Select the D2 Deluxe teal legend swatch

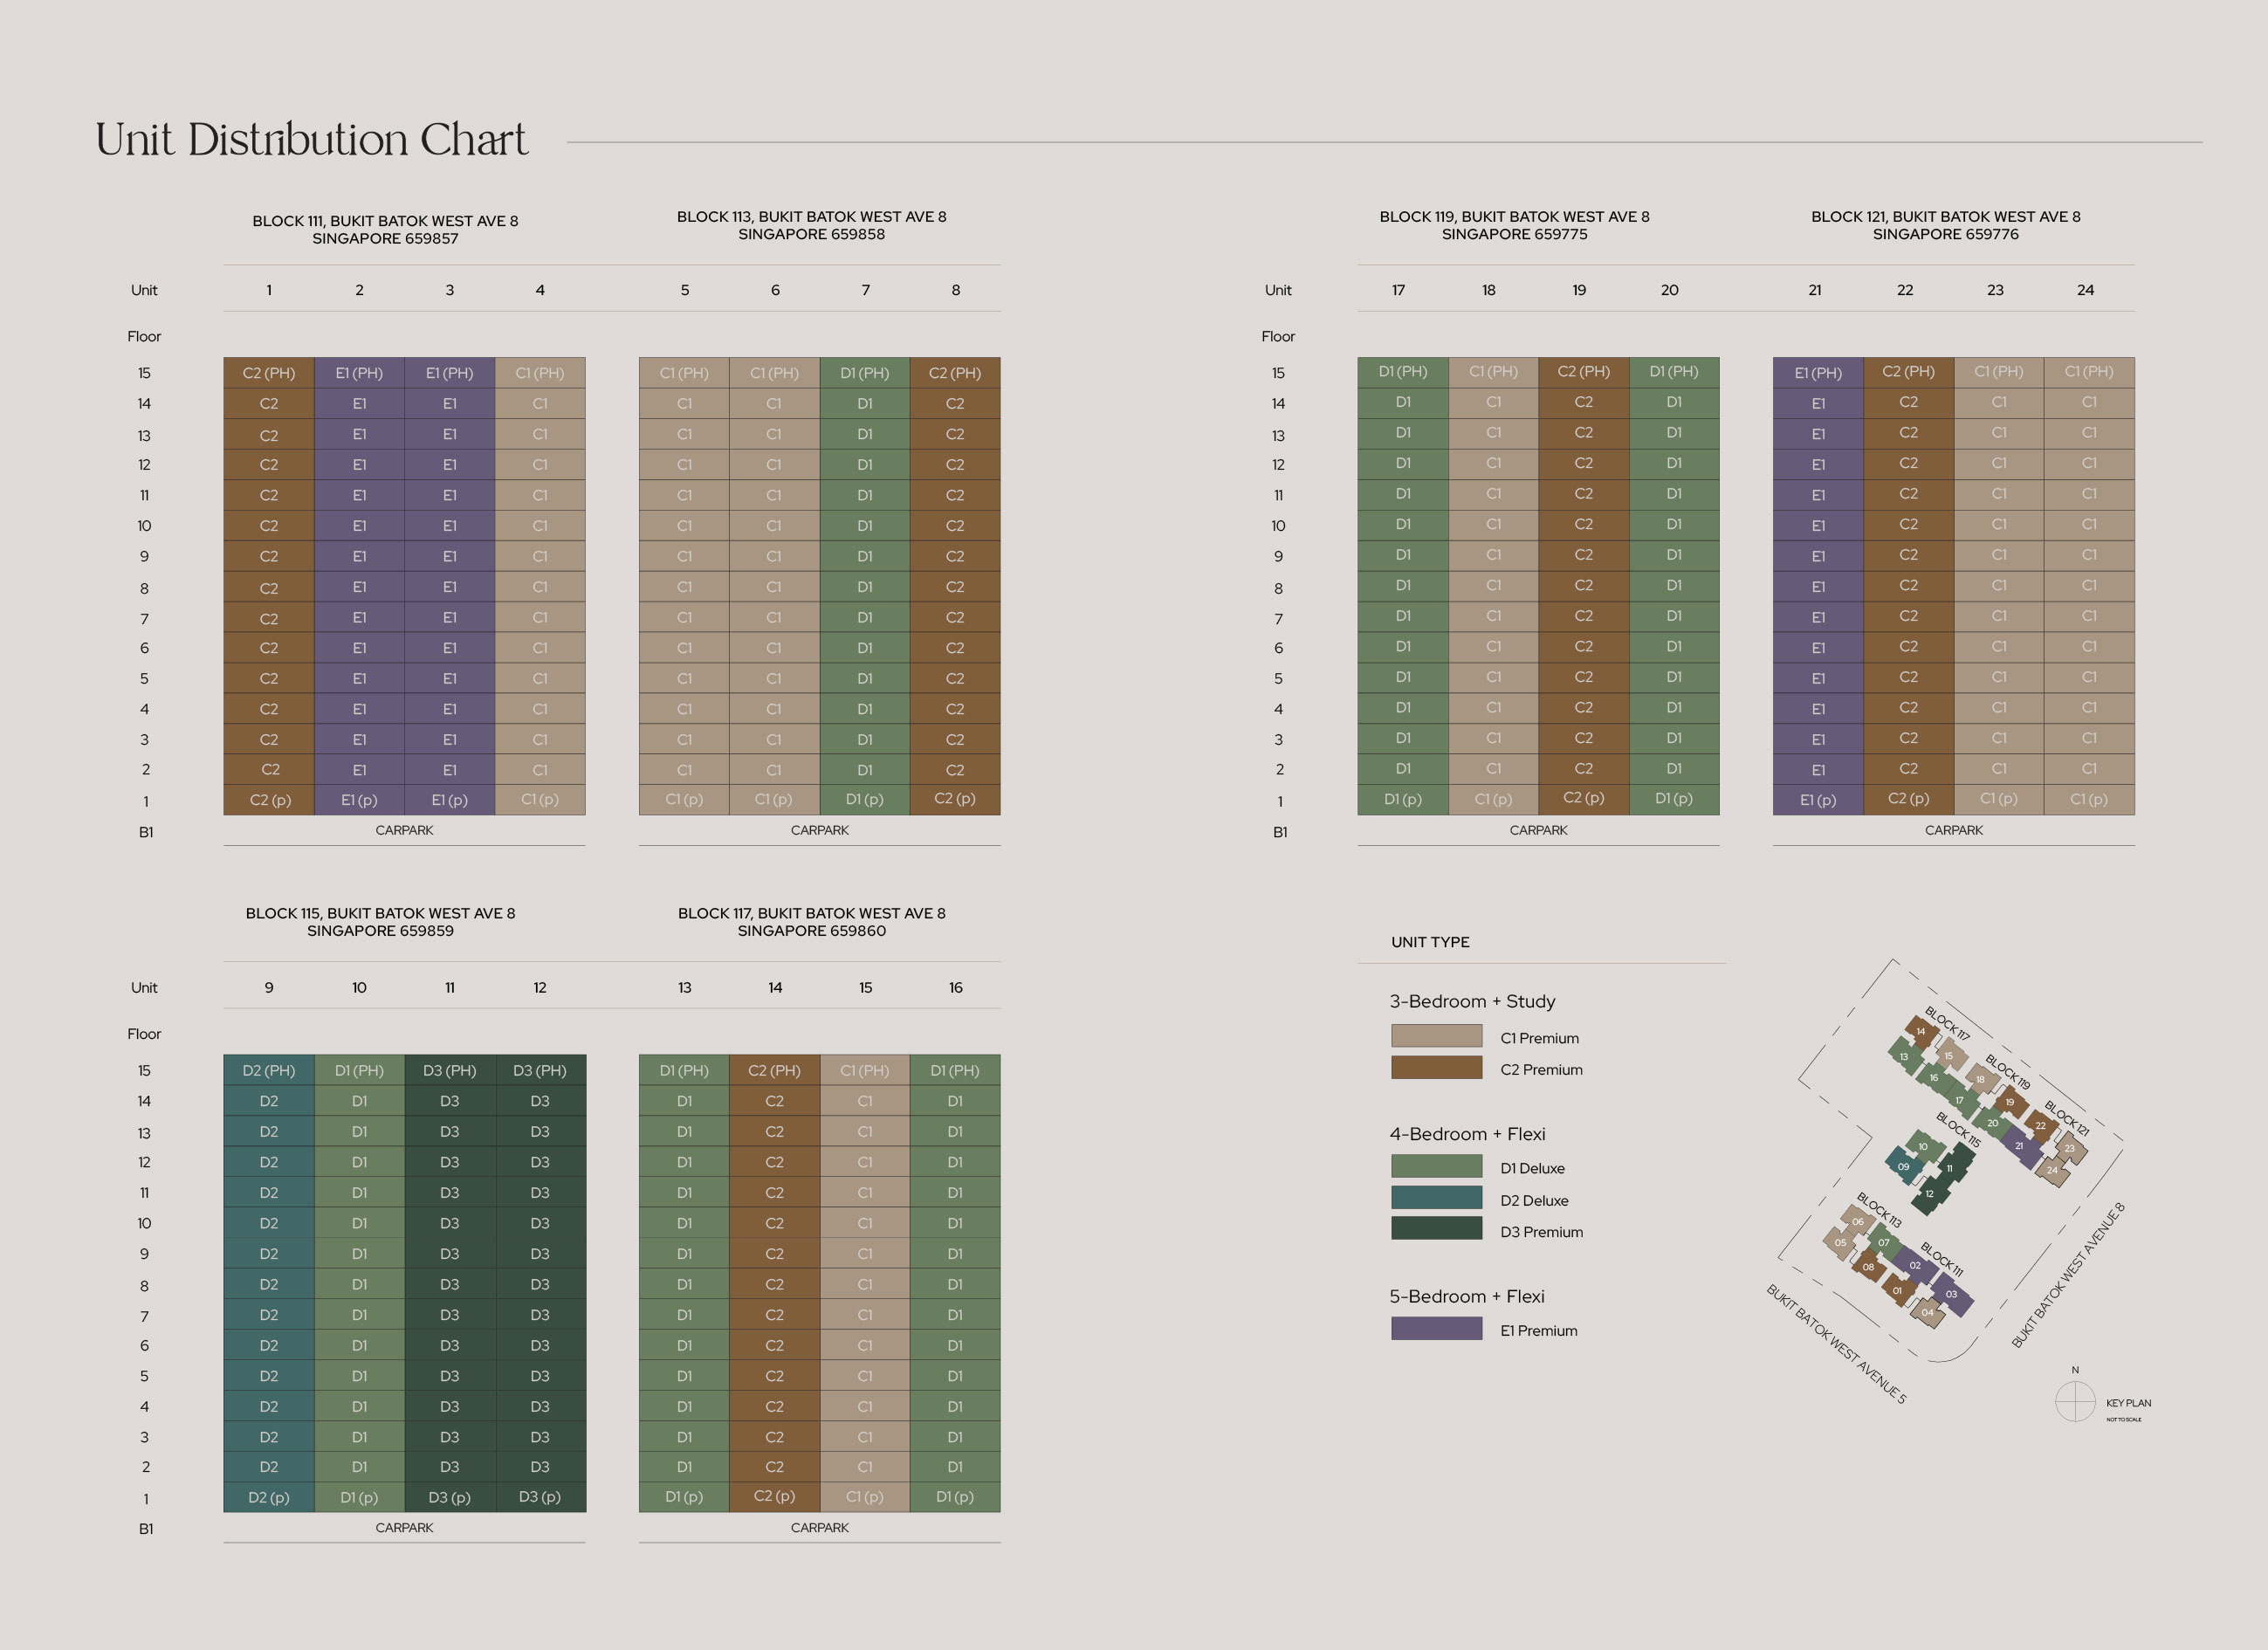pos(1436,1198)
